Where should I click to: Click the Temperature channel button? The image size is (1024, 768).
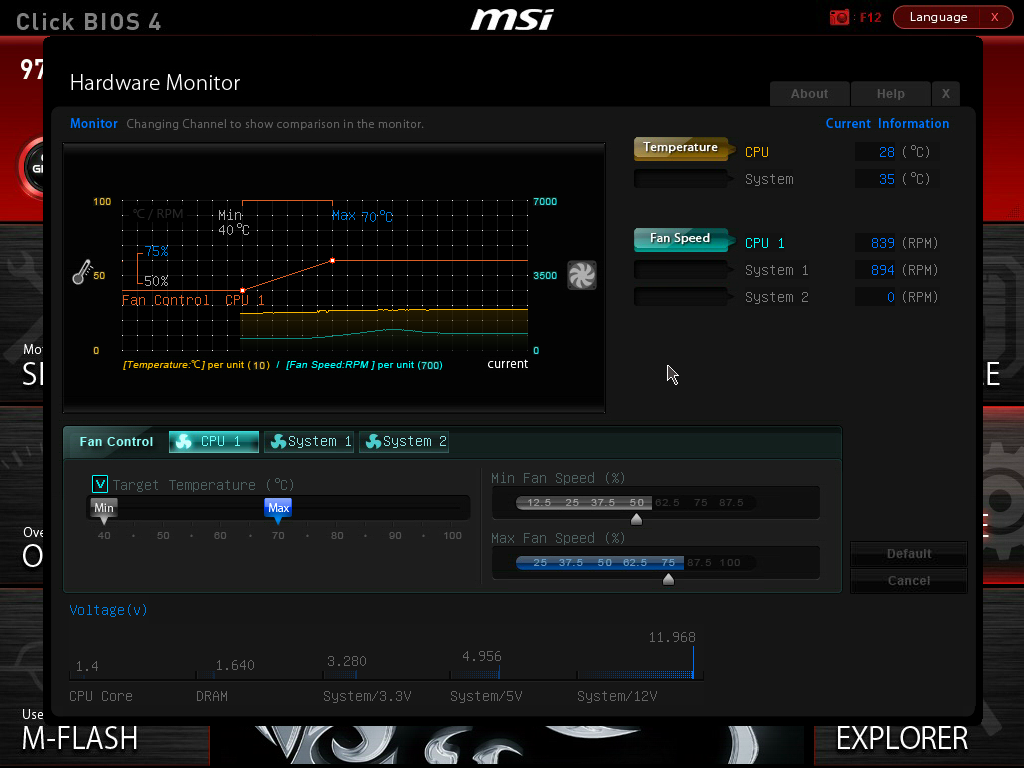(681, 148)
